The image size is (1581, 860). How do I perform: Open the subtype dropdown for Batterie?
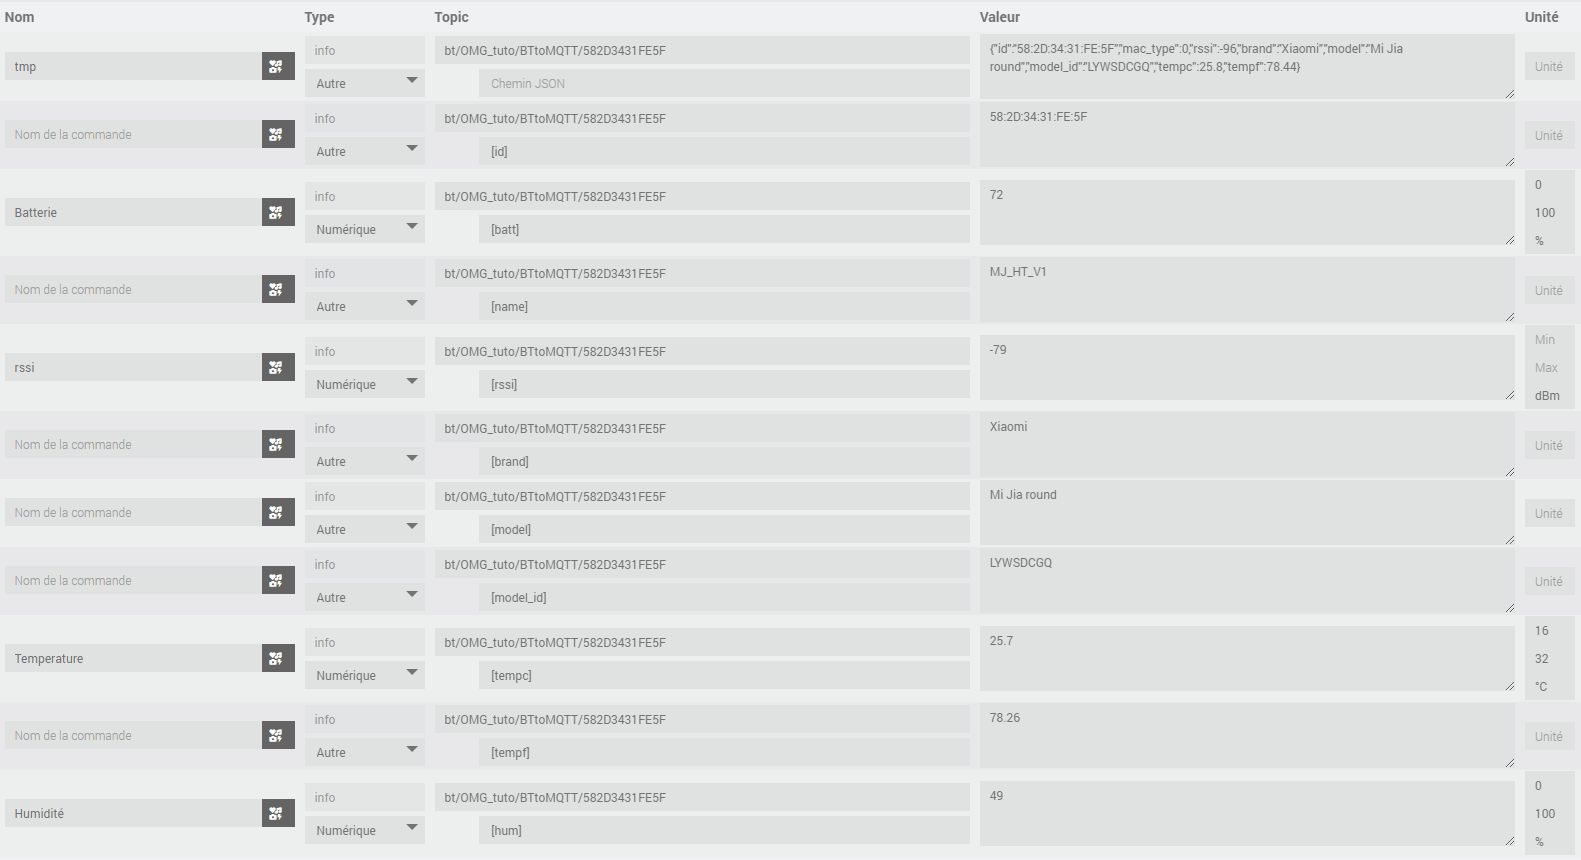click(x=365, y=229)
